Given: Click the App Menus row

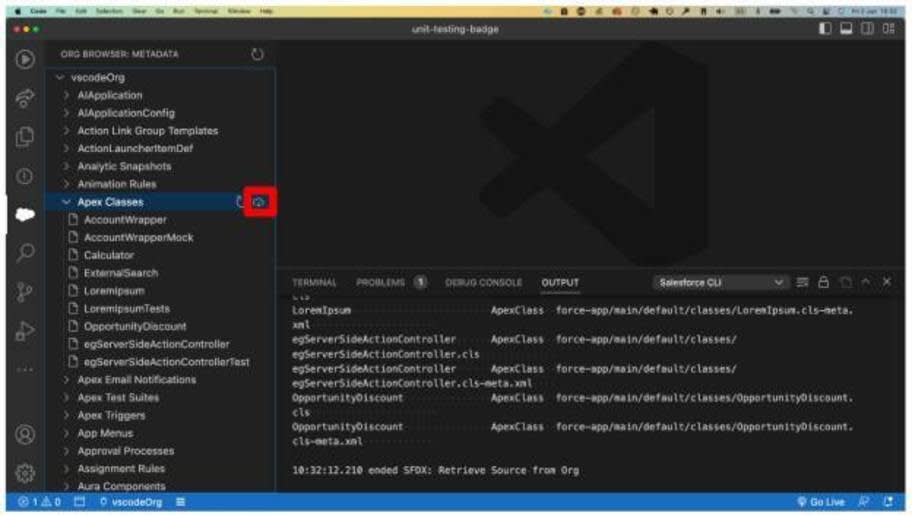Looking at the screenshot, I should tap(161, 433).
